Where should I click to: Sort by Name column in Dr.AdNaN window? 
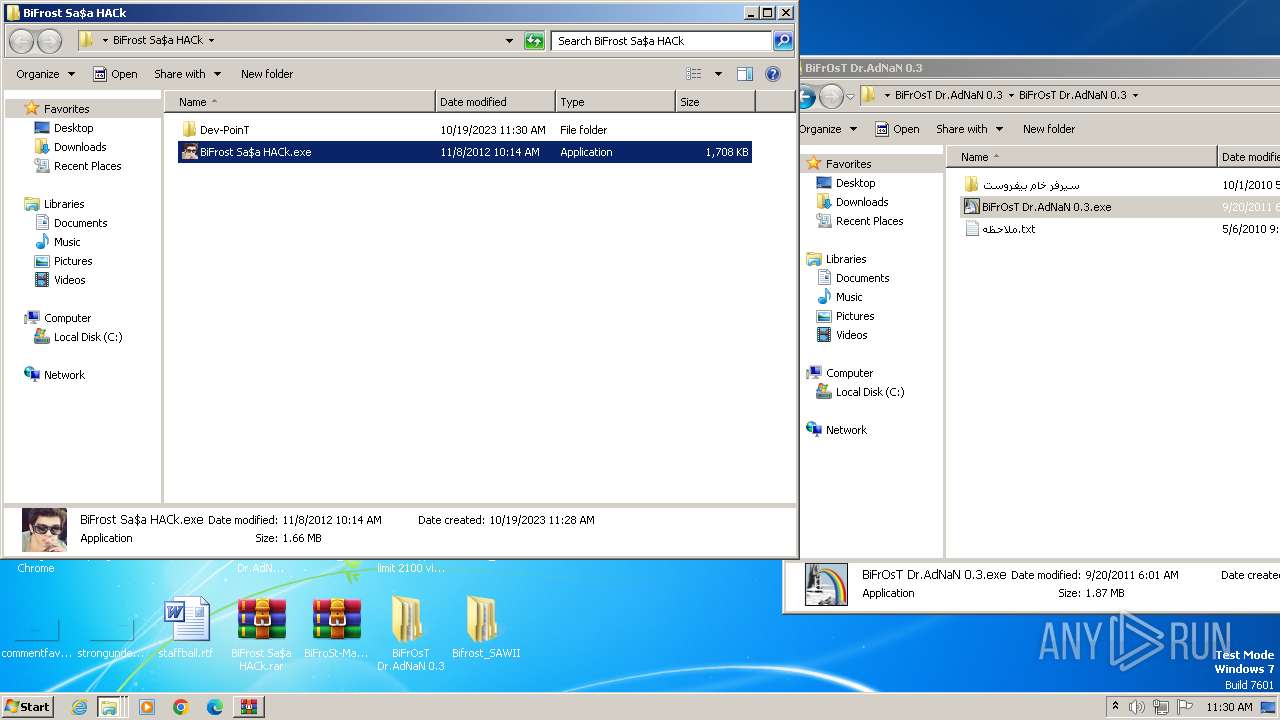click(x=1082, y=157)
